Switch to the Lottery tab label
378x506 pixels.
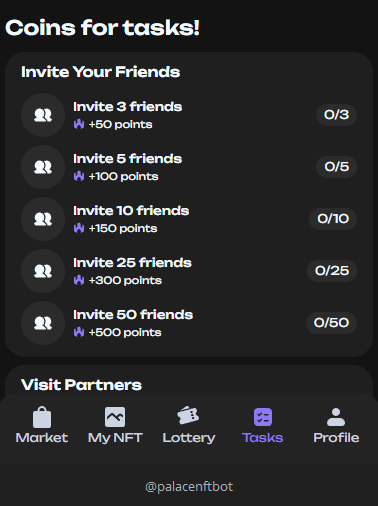pos(189,438)
